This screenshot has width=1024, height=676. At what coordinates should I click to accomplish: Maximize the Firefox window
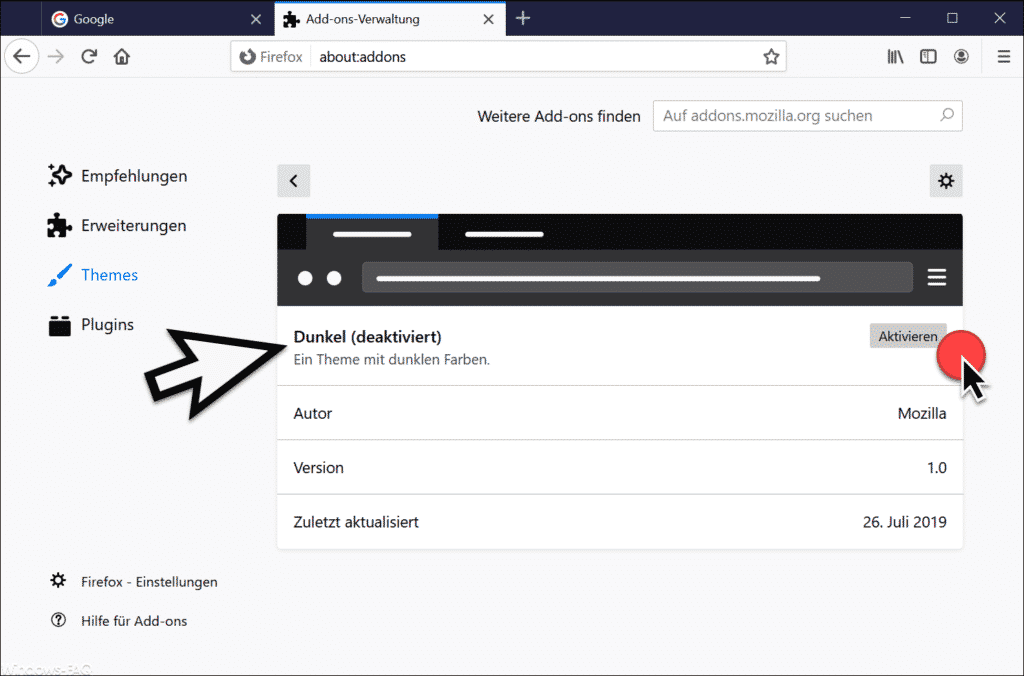(x=952, y=18)
